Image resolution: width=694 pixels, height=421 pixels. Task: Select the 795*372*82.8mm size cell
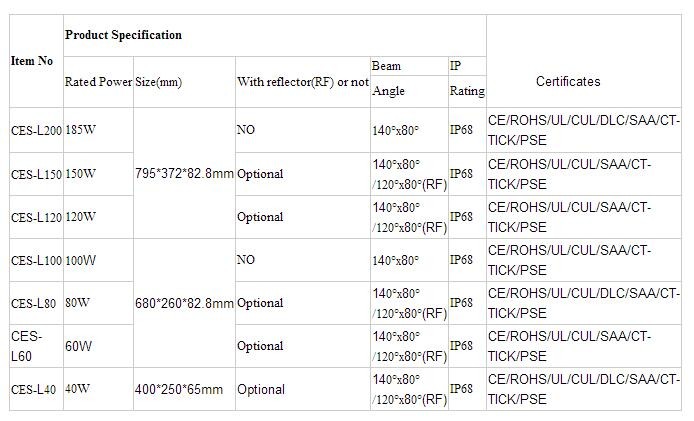(184, 173)
